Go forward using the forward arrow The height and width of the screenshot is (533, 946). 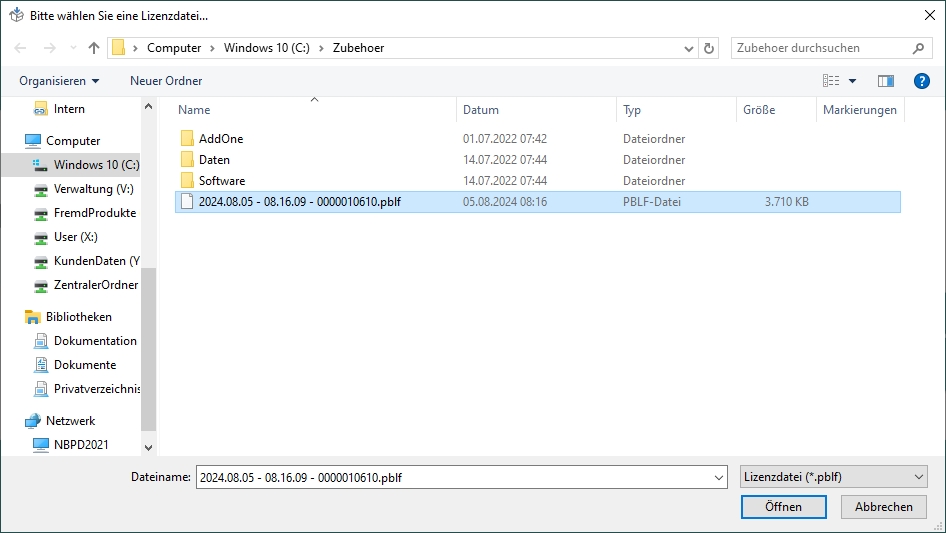point(49,48)
